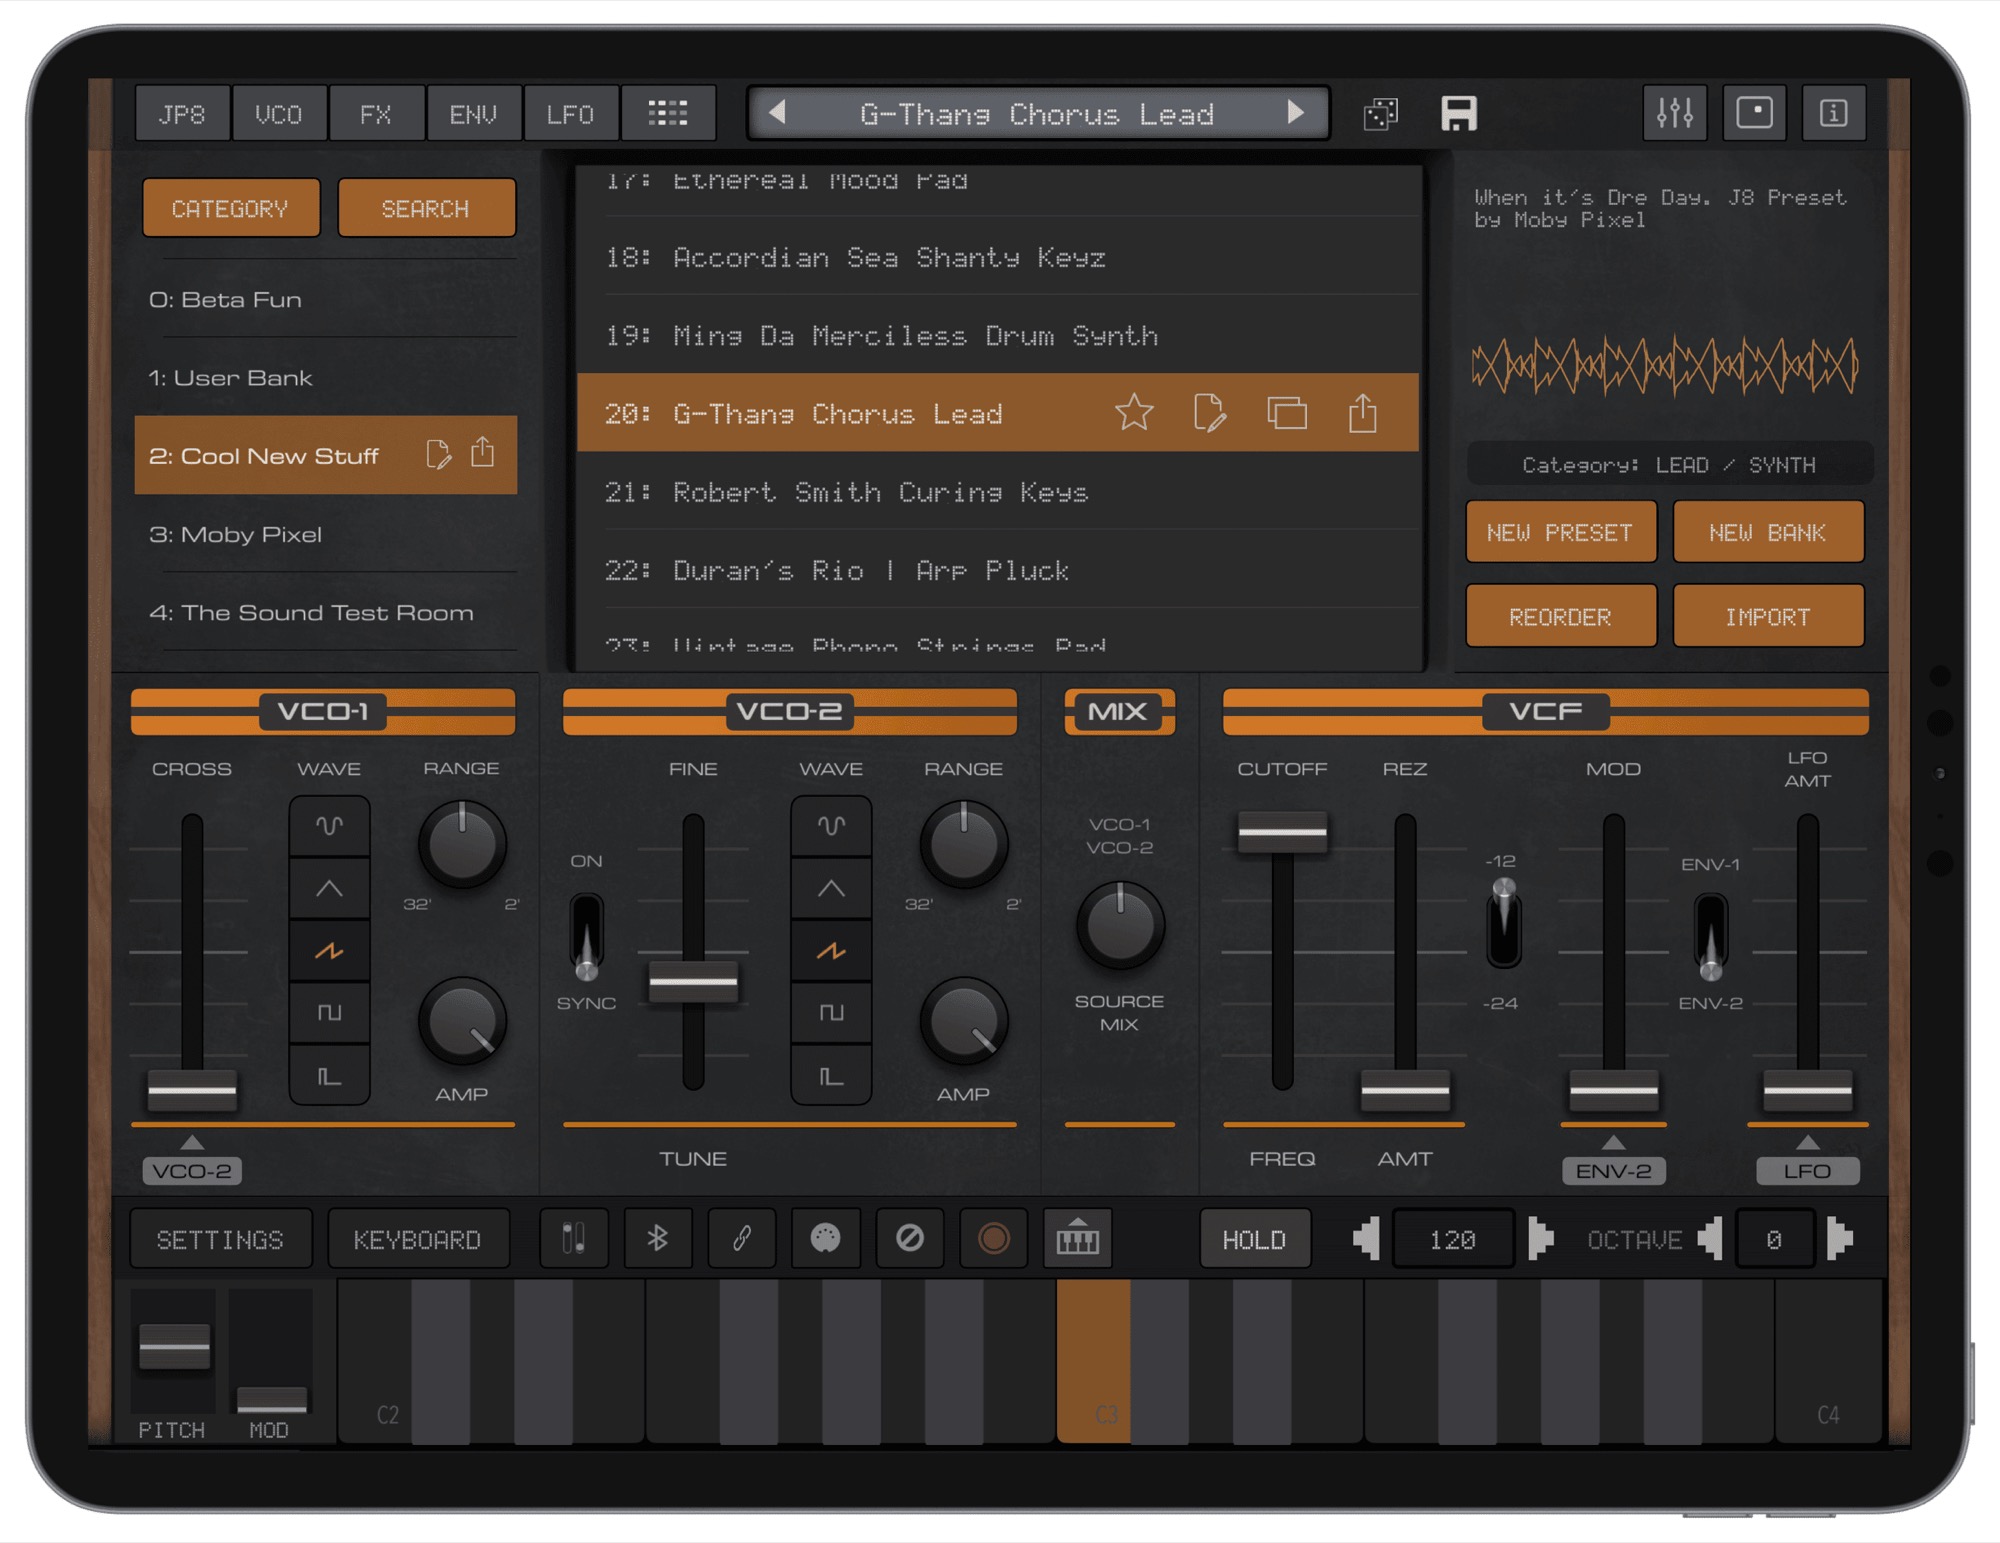Open the VCO-2 cross mod source selector
The width and height of the screenshot is (2000, 1543).
pyautogui.click(x=192, y=1169)
